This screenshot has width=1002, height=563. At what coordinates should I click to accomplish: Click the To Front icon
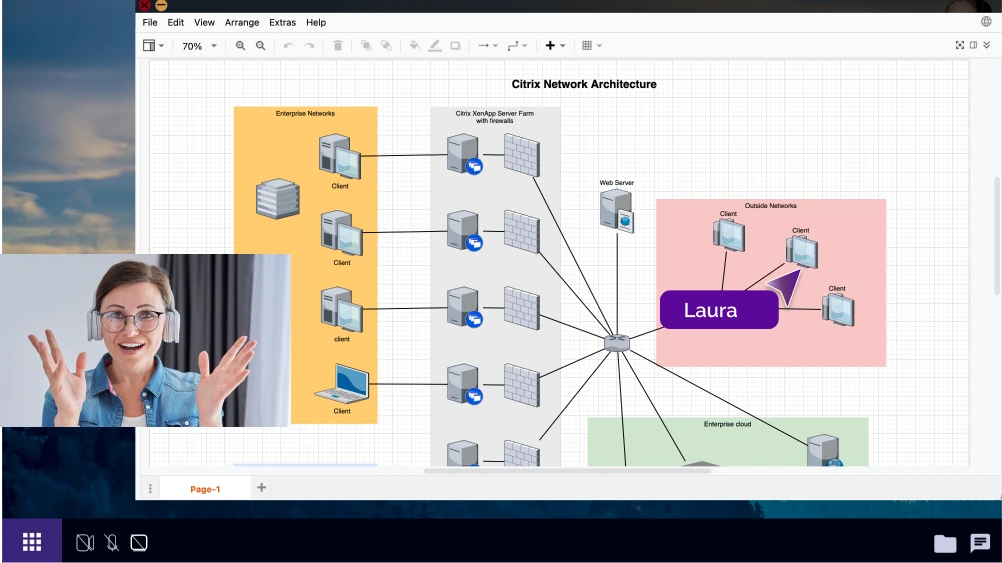[366, 45]
